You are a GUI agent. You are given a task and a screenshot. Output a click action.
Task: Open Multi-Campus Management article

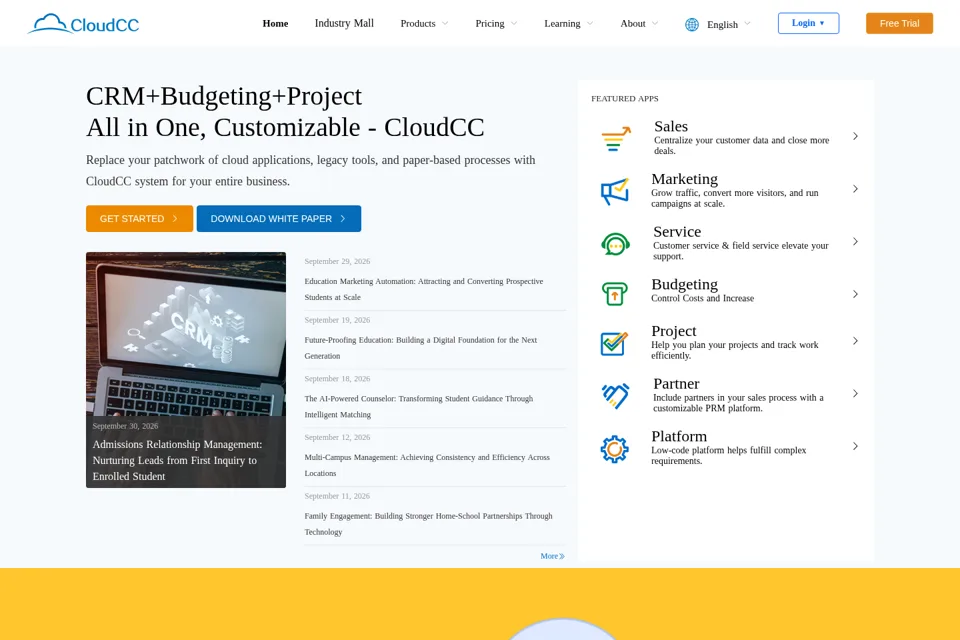pos(427,465)
